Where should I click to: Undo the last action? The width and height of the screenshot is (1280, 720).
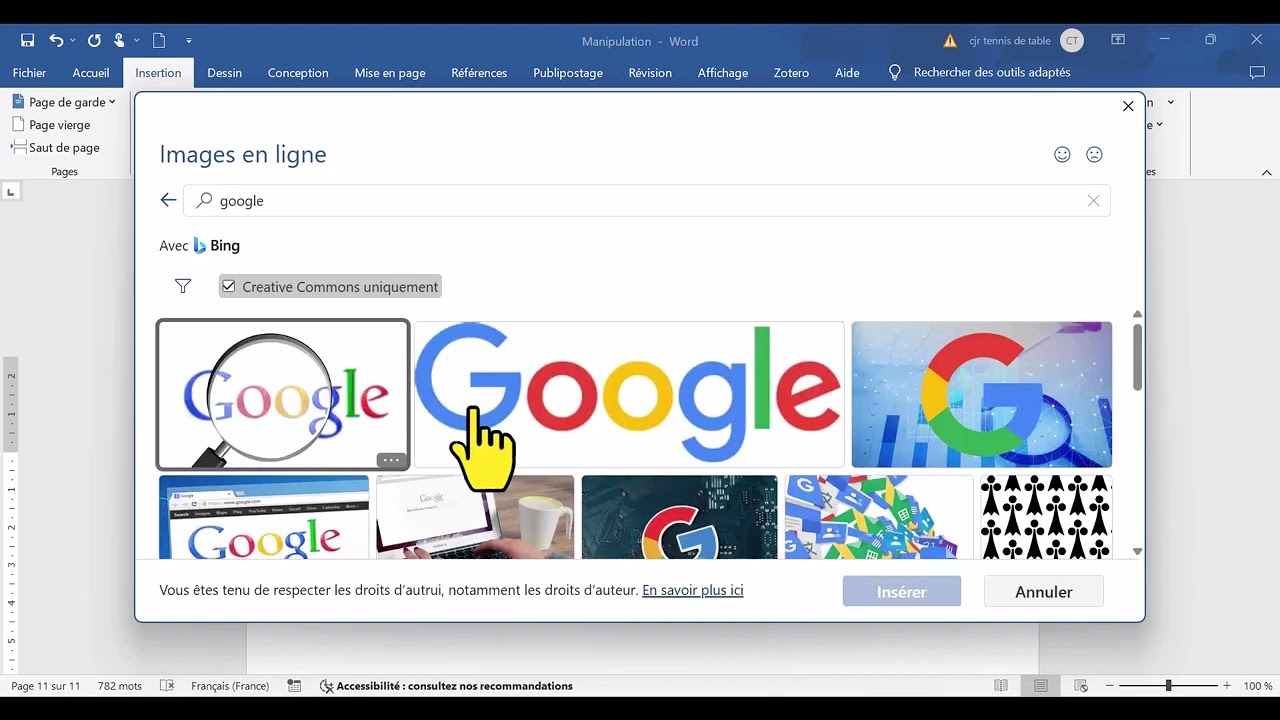point(56,41)
